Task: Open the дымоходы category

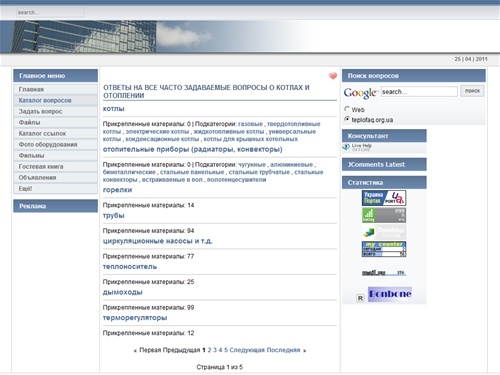Action: (122, 292)
